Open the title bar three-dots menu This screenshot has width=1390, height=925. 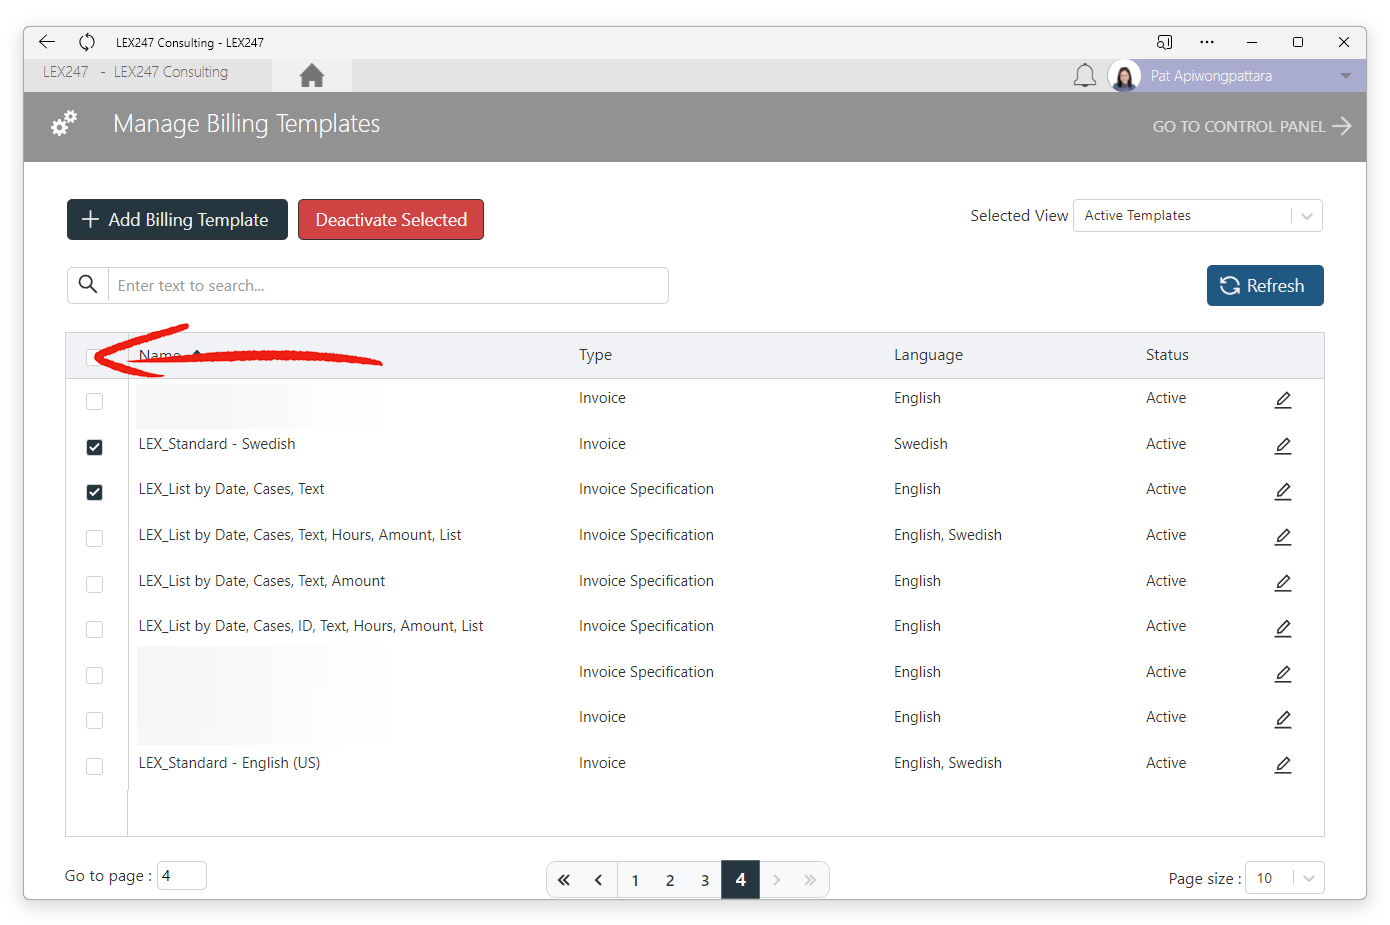click(x=1207, y=42)
